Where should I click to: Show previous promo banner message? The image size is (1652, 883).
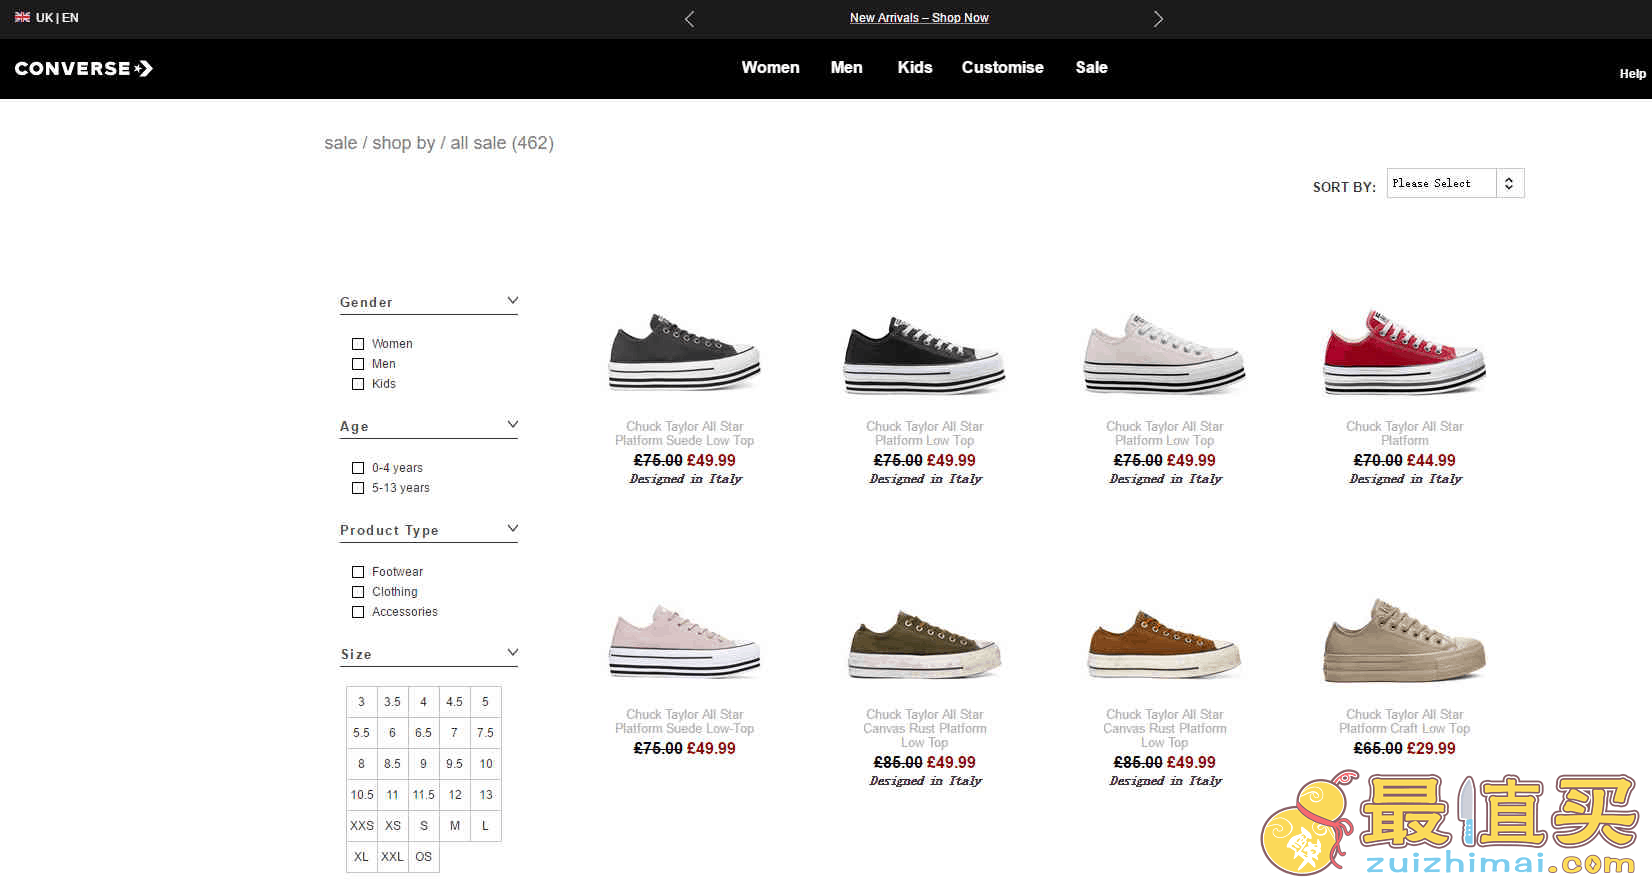pos(689,19)
